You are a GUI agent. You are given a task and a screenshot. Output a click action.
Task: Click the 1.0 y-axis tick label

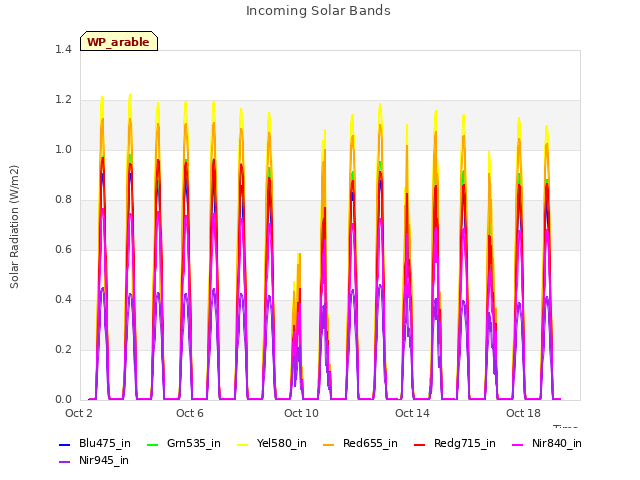click(x=63, y=149)
